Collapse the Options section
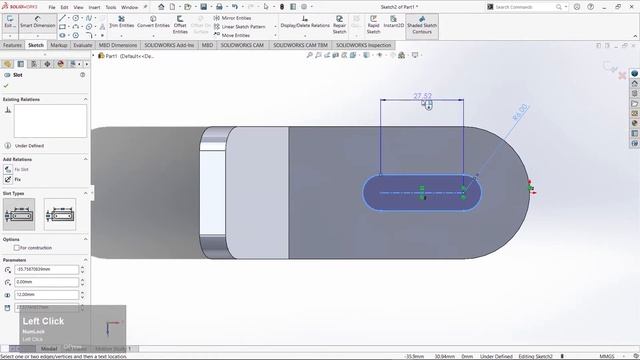The image size is (640, 360). [85, 239]
